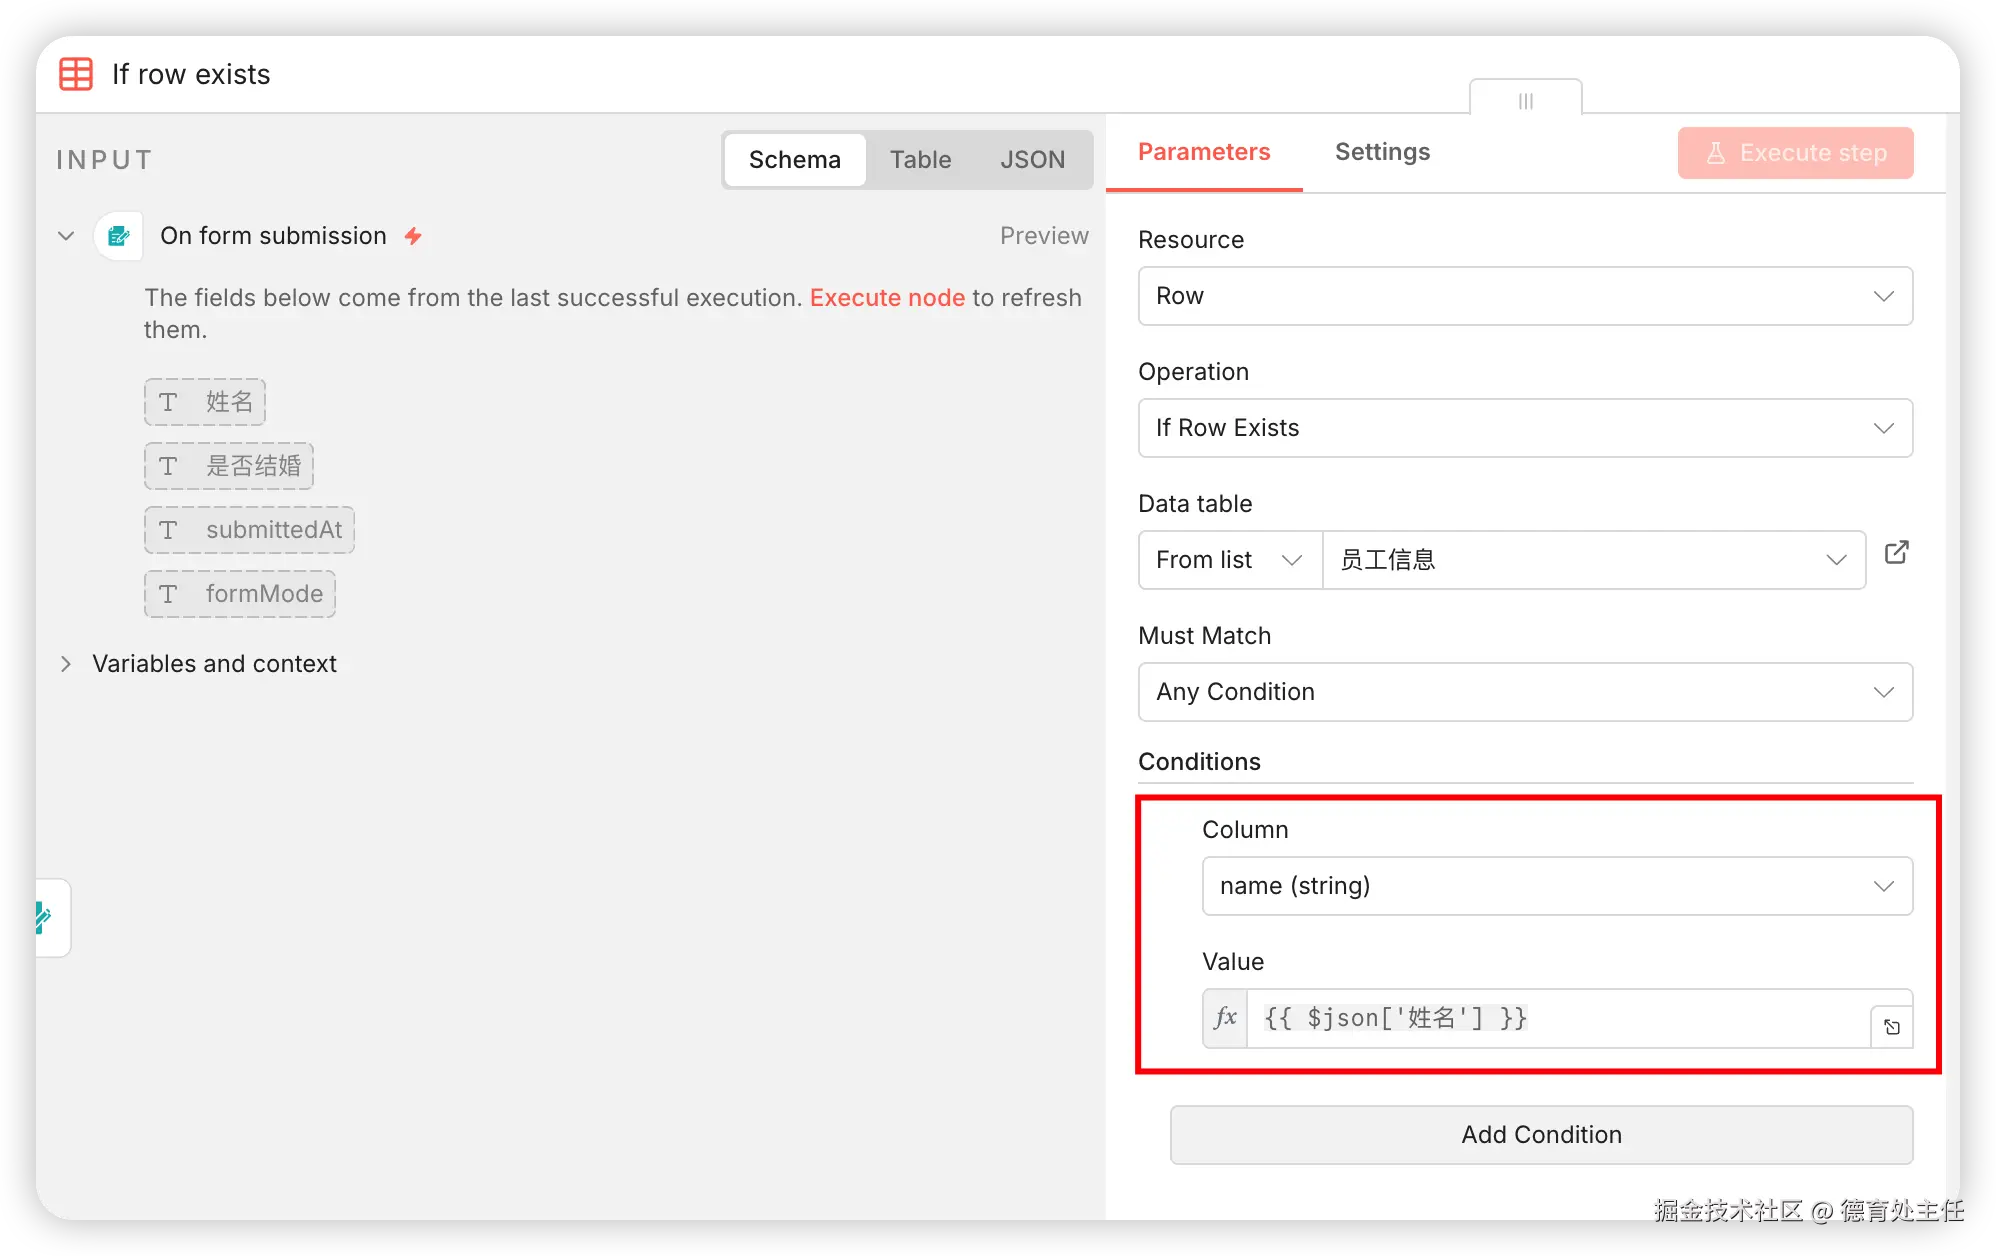Expand Variables and context
This screenshot has height=1256, width=1996.
click(66, 664)
